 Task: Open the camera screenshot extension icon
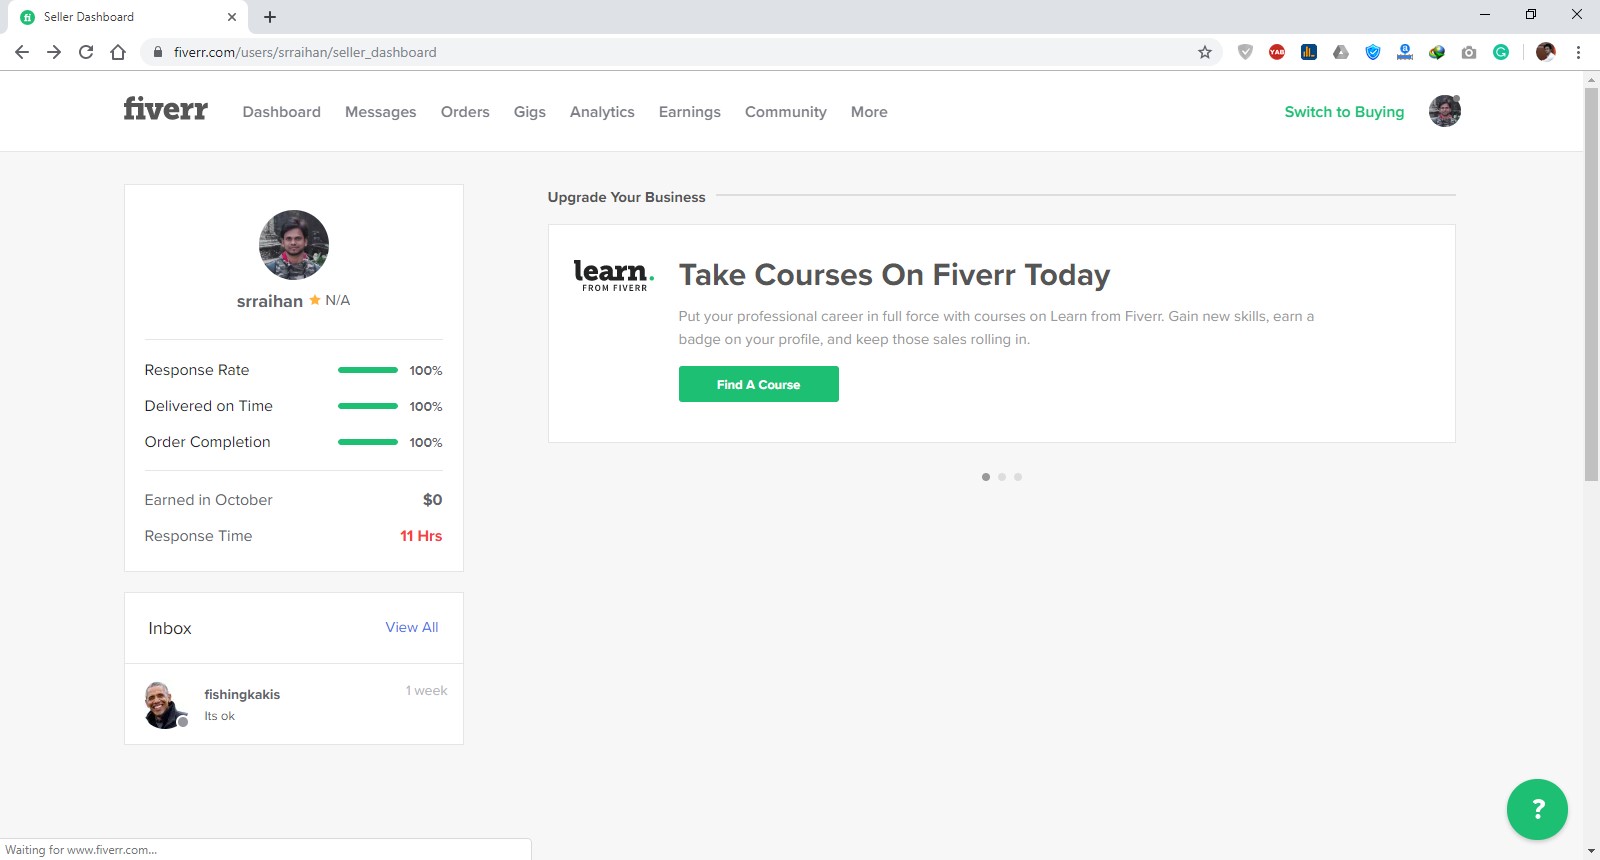(x=1469, y=52)
